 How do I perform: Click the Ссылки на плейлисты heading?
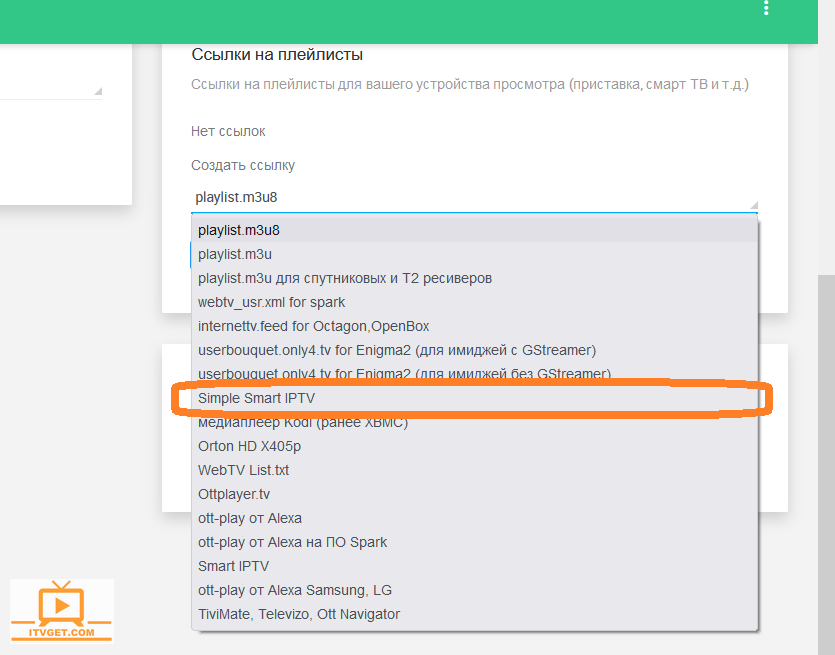[x=277, y=54]
